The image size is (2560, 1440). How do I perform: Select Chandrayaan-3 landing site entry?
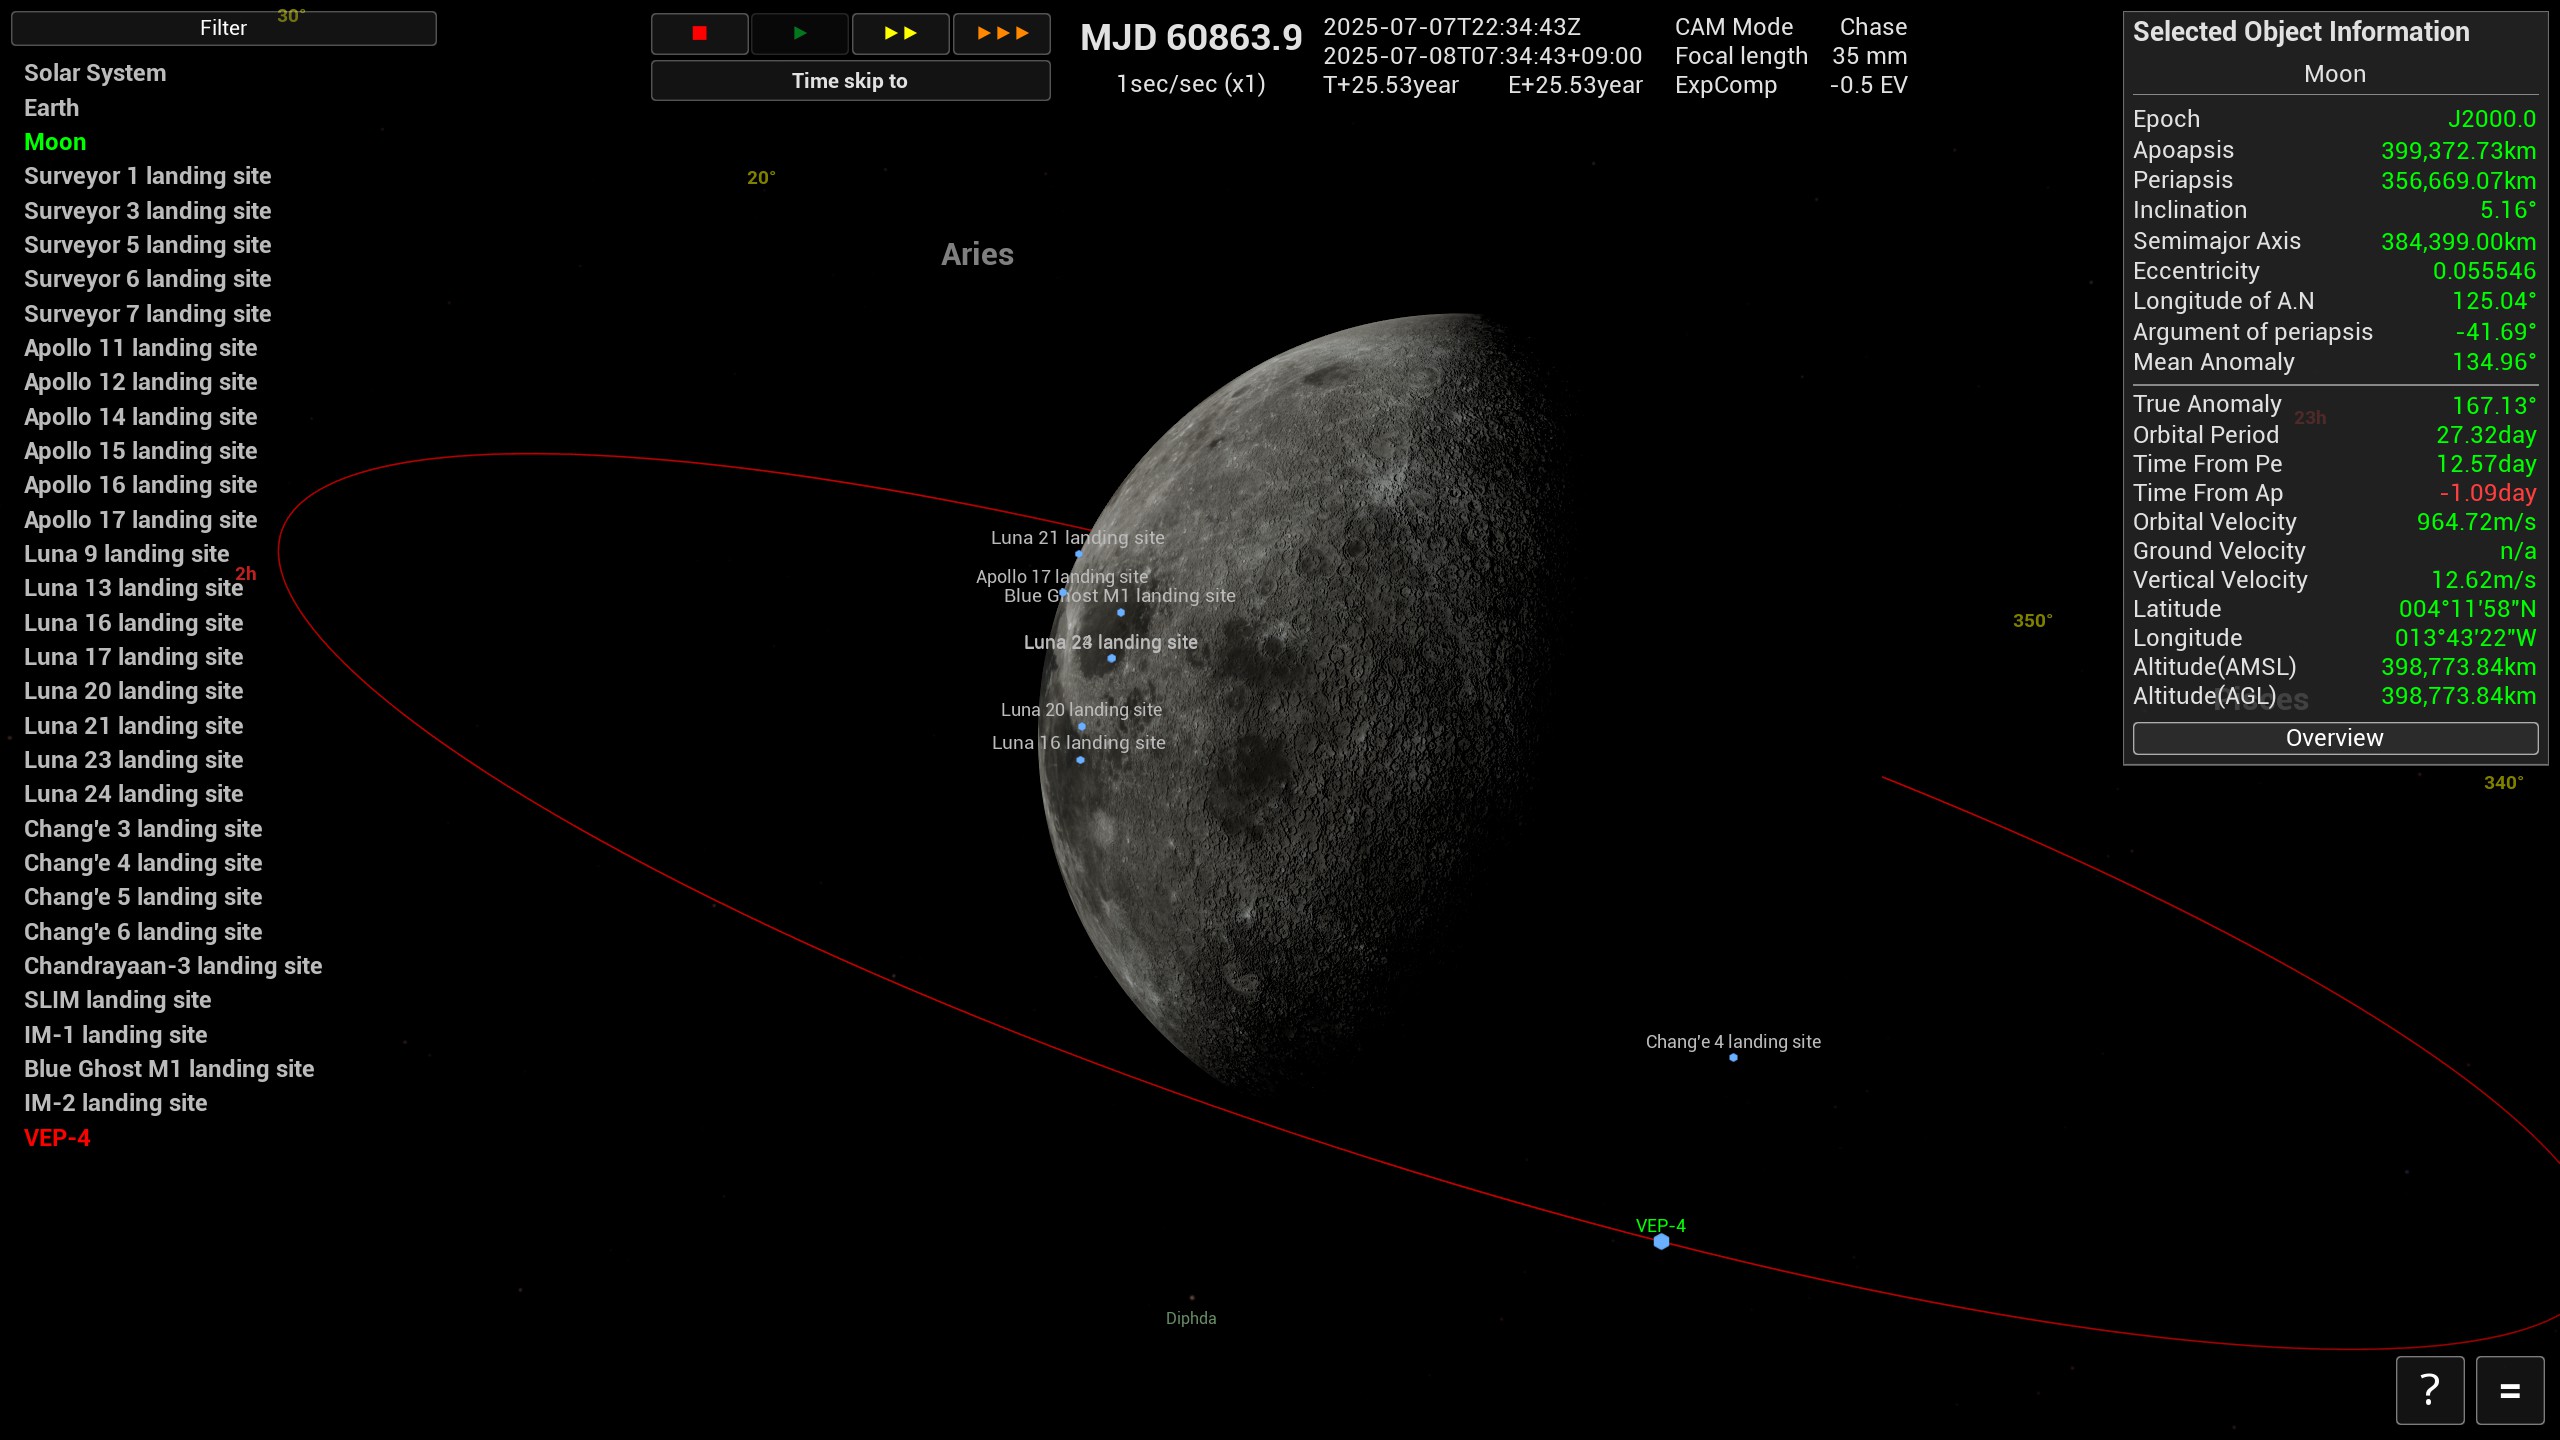[x=173, y=966]
